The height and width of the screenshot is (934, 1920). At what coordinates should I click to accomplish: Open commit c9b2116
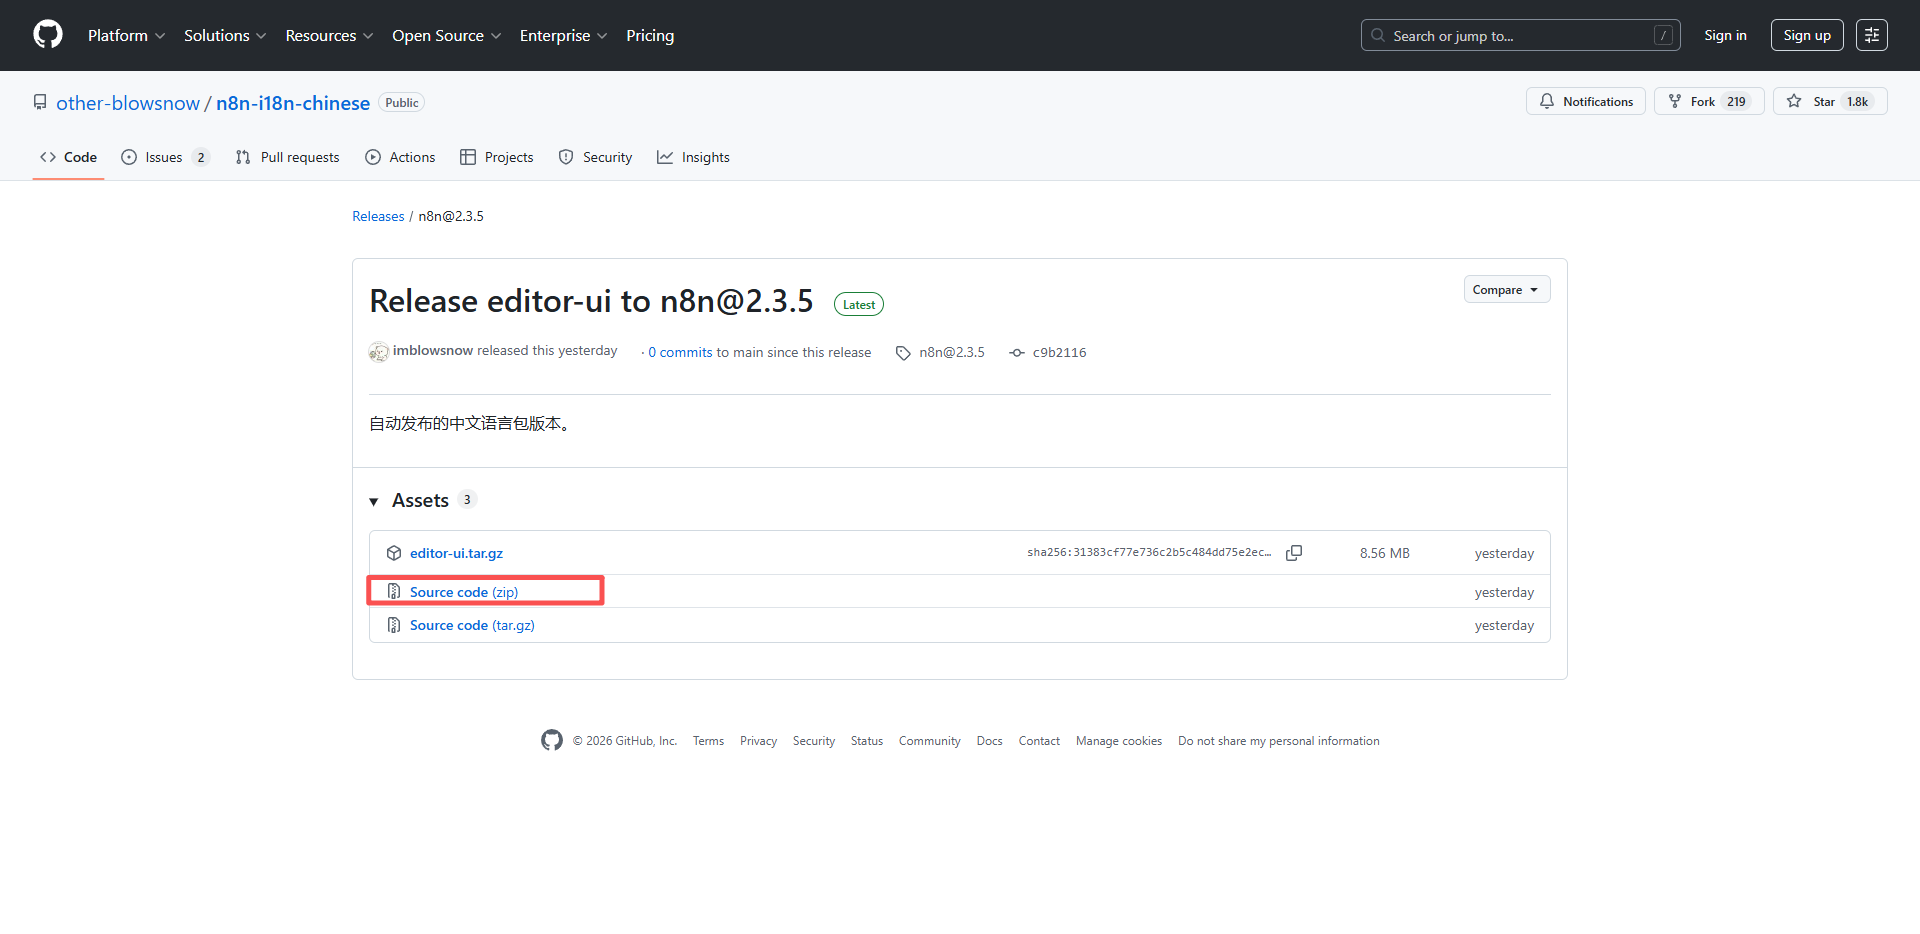1059,353
